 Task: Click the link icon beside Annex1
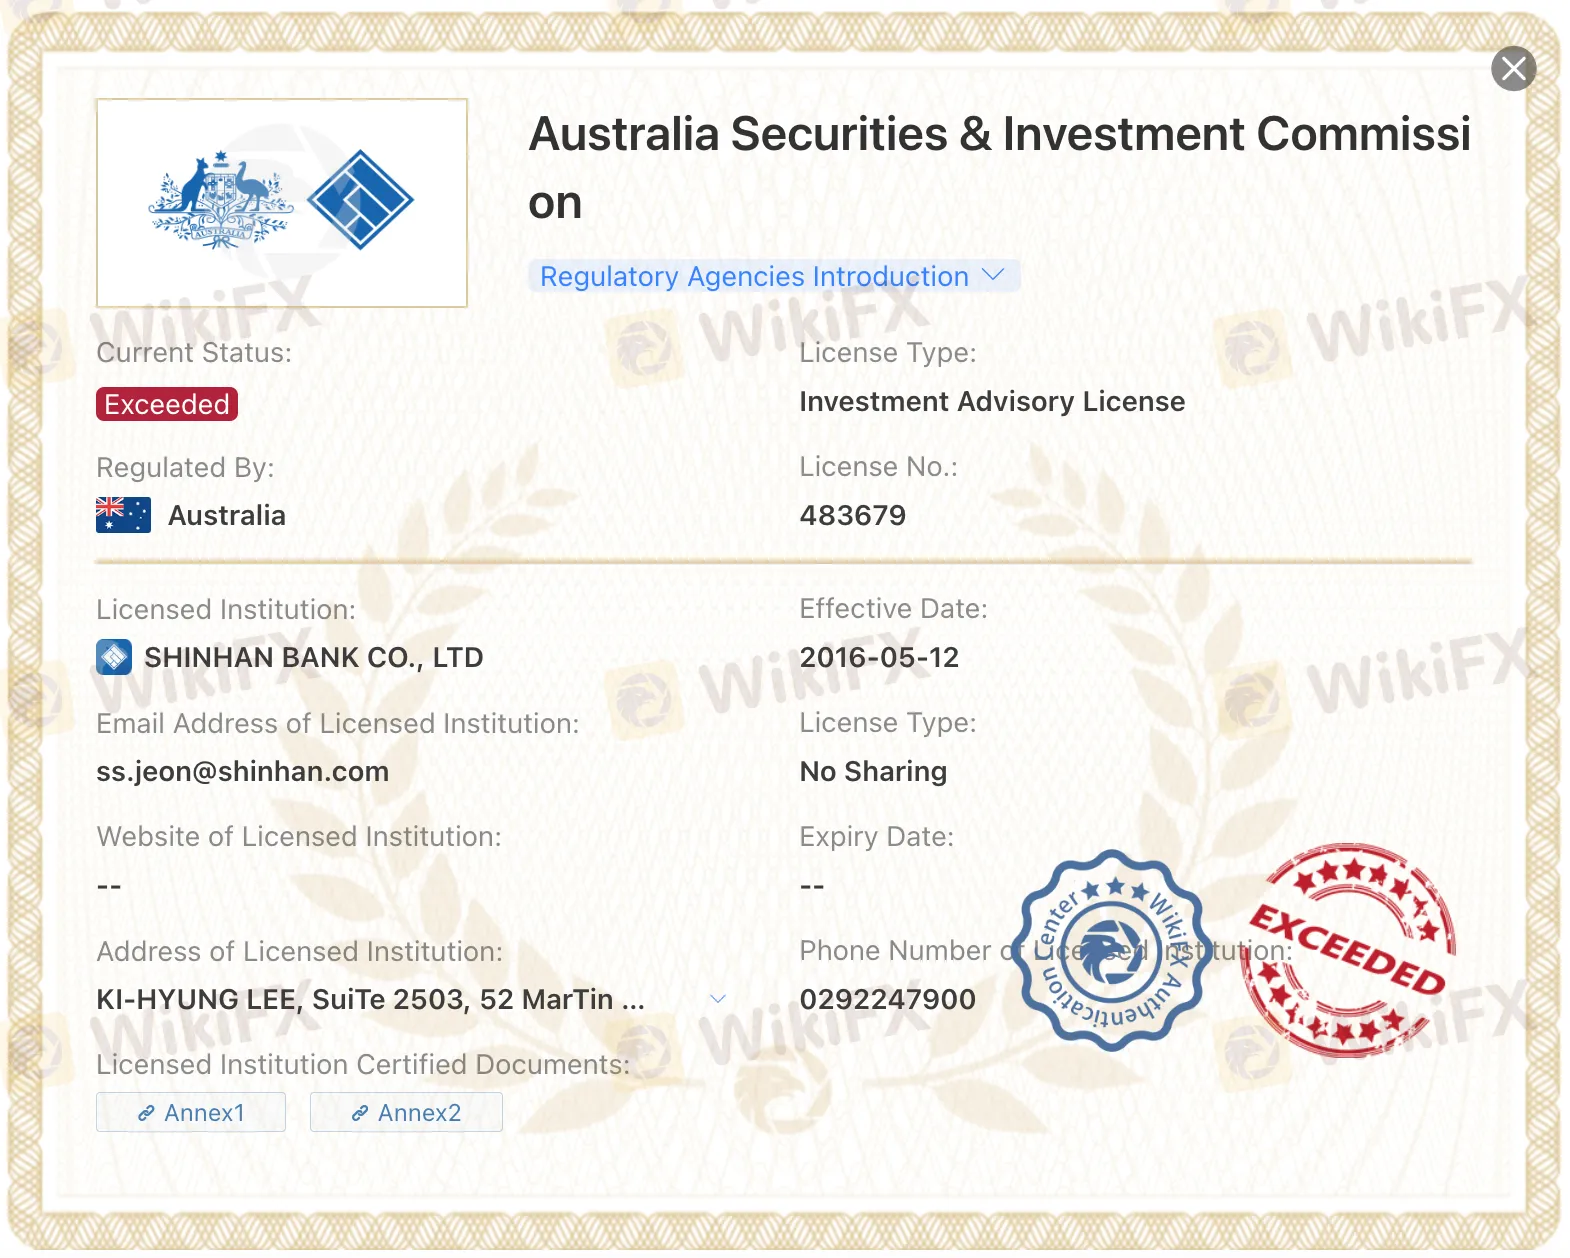tap(146, 1113)
